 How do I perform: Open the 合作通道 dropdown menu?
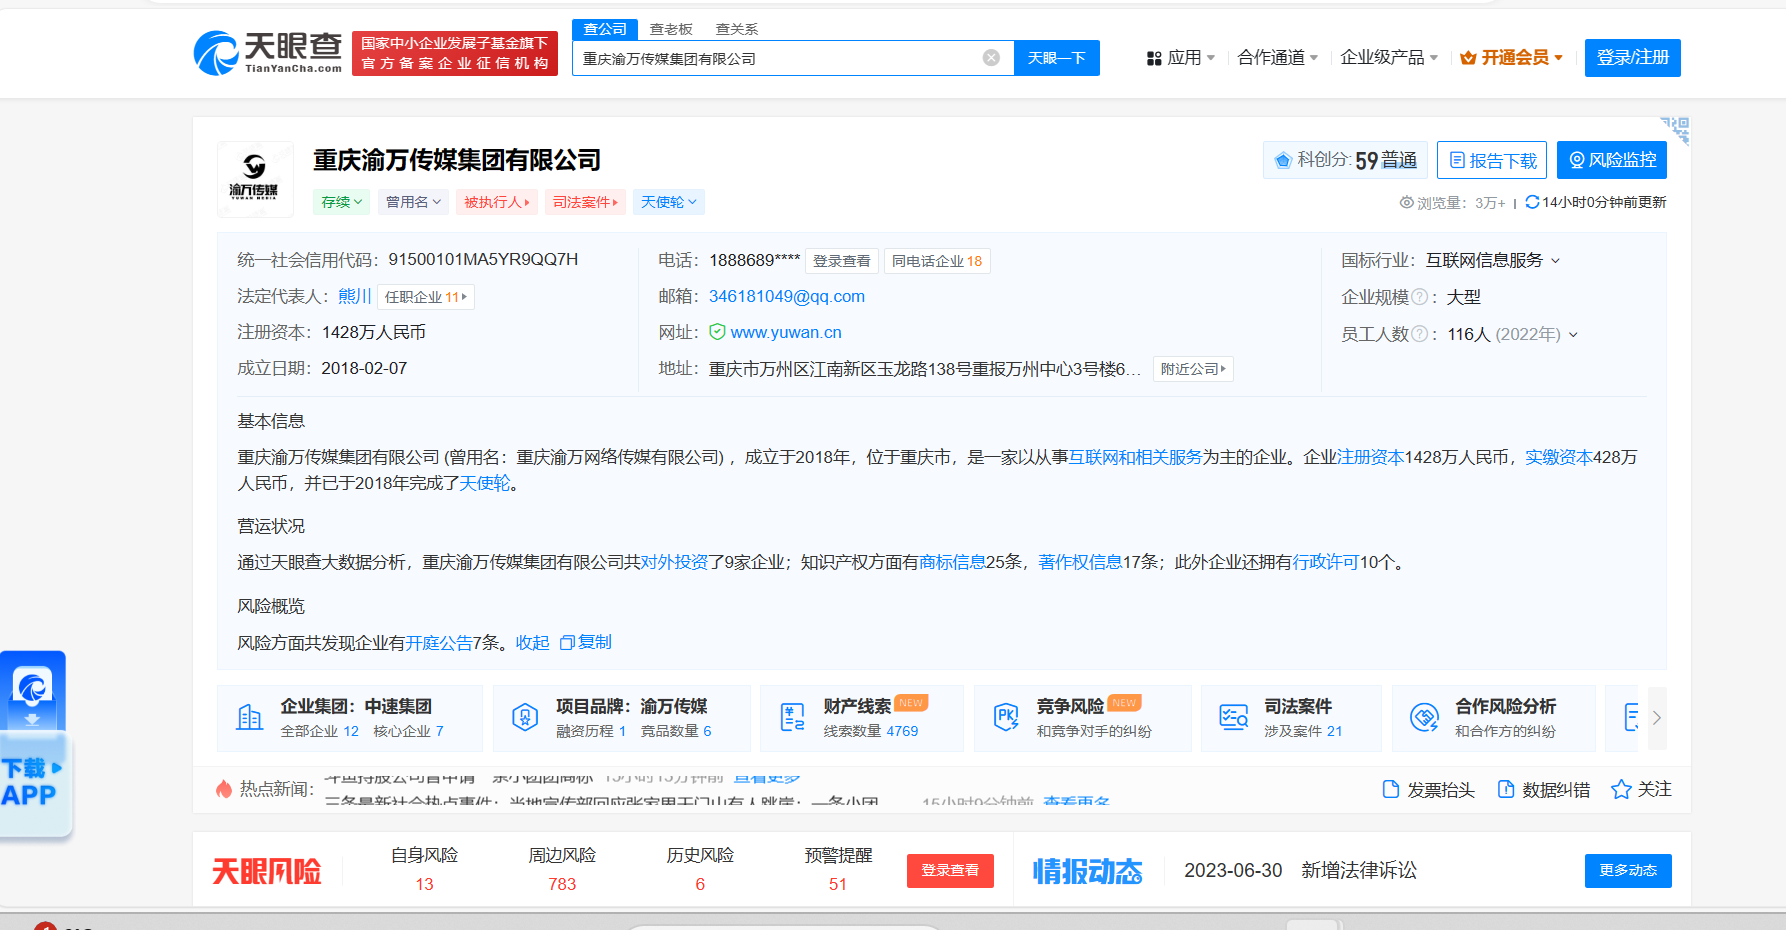pyautogui.click(x=1278, y=58)
